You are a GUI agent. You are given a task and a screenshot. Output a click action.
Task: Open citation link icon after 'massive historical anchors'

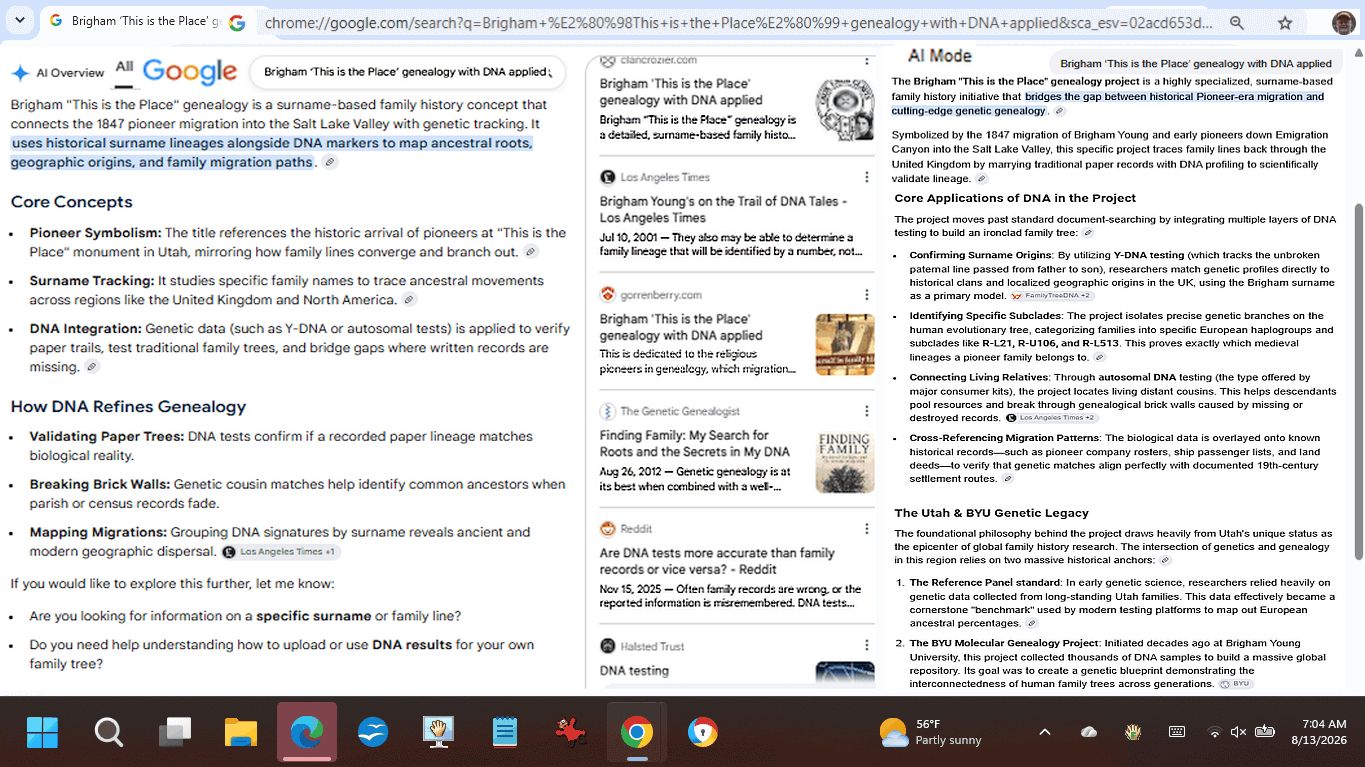click(x=1165, y=561)
